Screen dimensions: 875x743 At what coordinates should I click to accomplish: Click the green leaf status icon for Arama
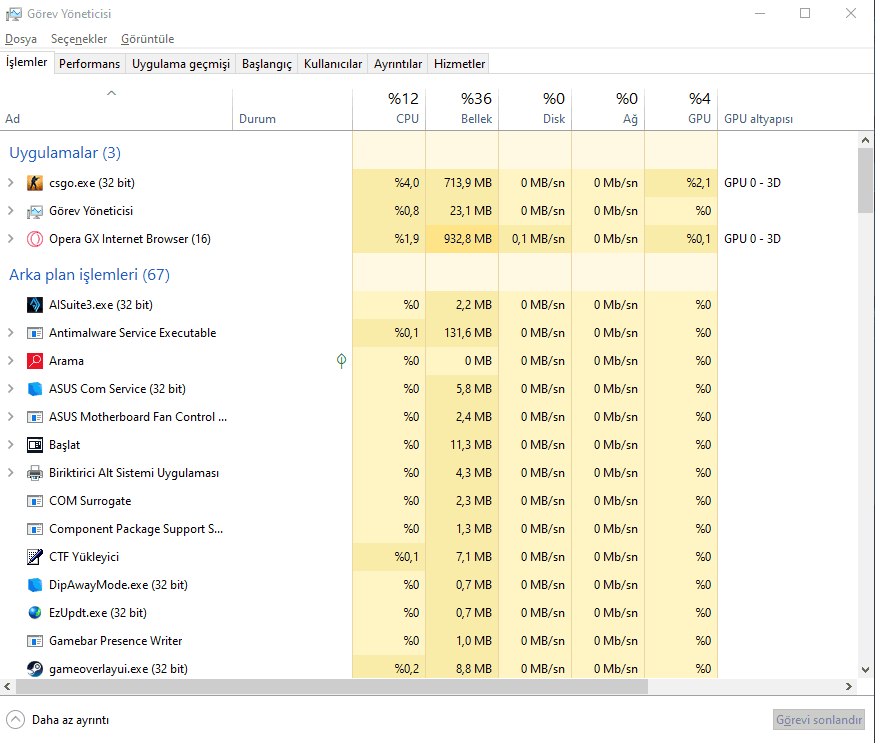(x=341, y=361)
